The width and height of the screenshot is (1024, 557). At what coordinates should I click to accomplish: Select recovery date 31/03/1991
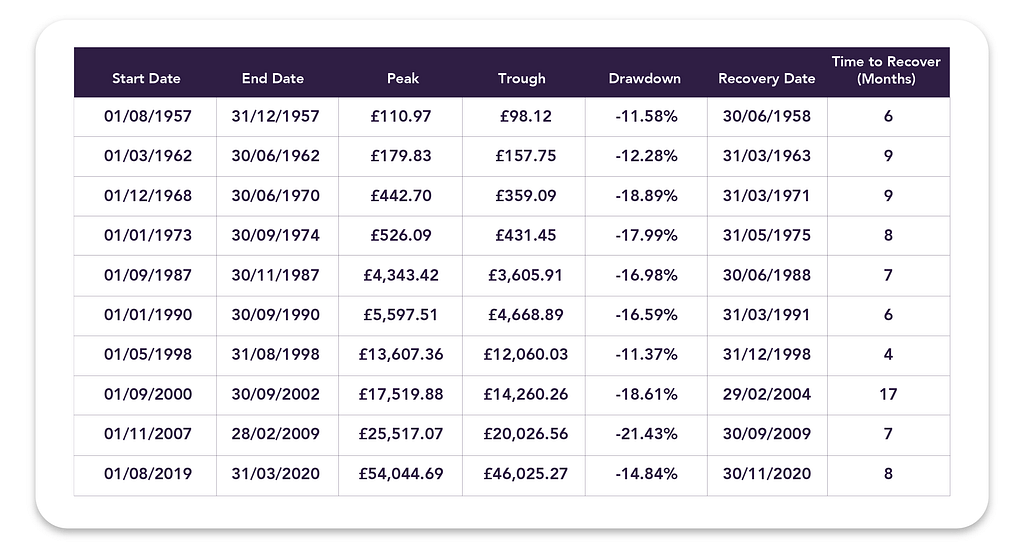click(767, 315)
